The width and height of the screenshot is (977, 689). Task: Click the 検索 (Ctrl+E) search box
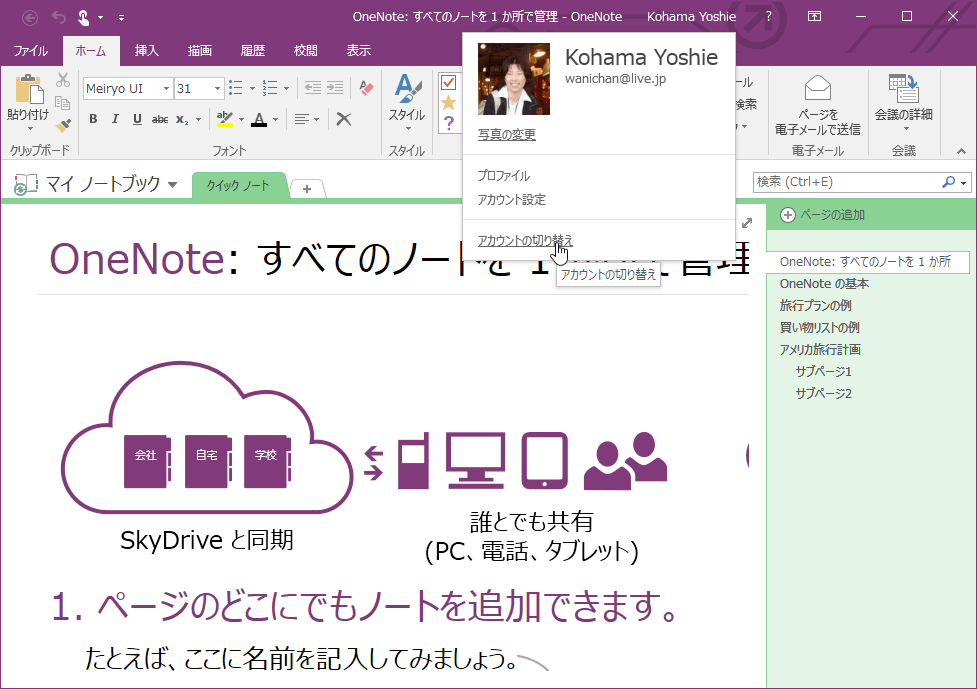[x=846, y=182]
